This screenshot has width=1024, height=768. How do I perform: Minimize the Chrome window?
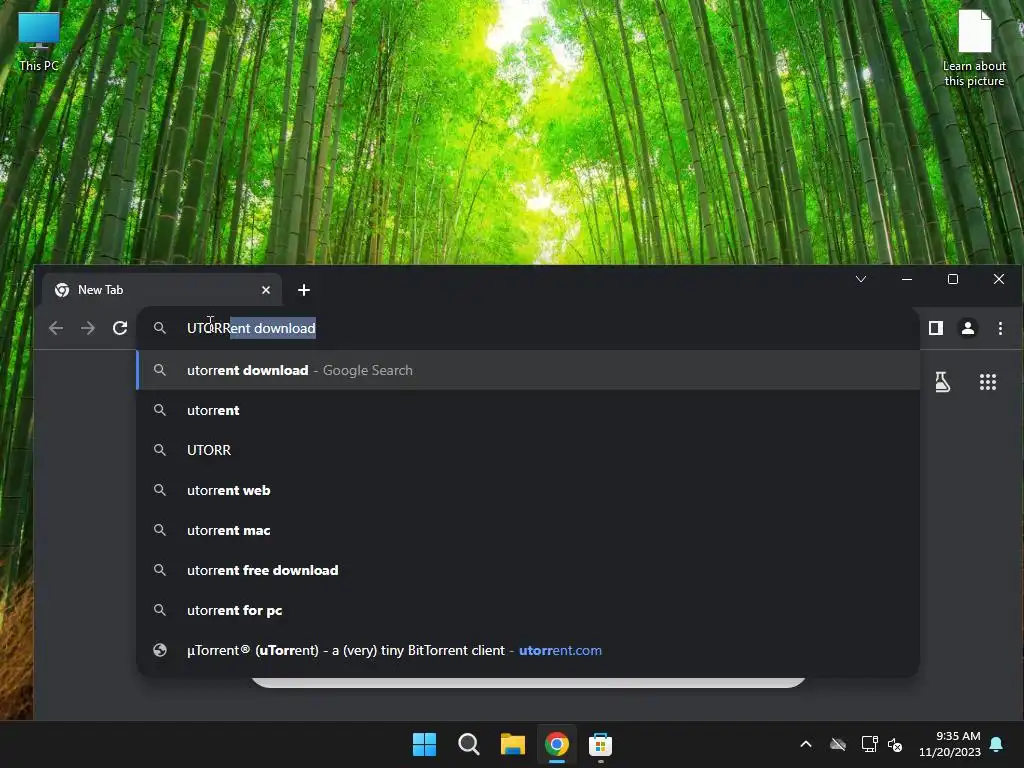coord(907,279)
